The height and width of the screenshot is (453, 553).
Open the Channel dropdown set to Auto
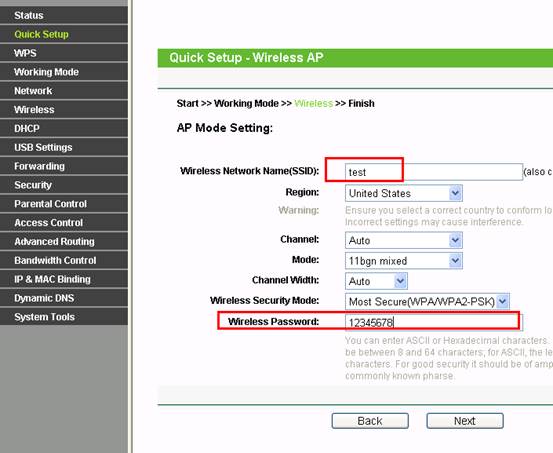tap(404, 240)
